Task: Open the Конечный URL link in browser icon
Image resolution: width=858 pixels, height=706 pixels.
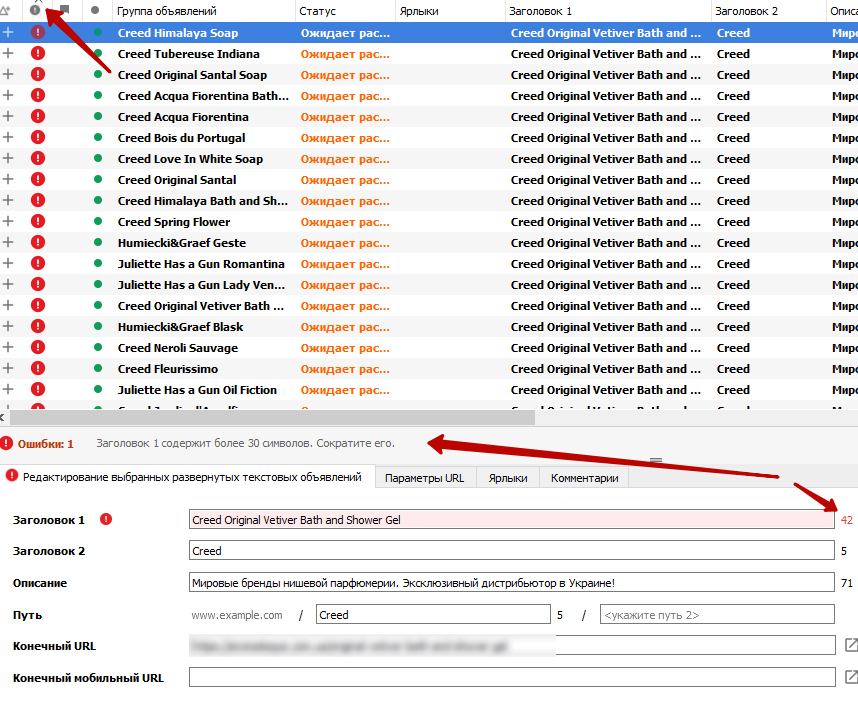Action: point(851,645)
